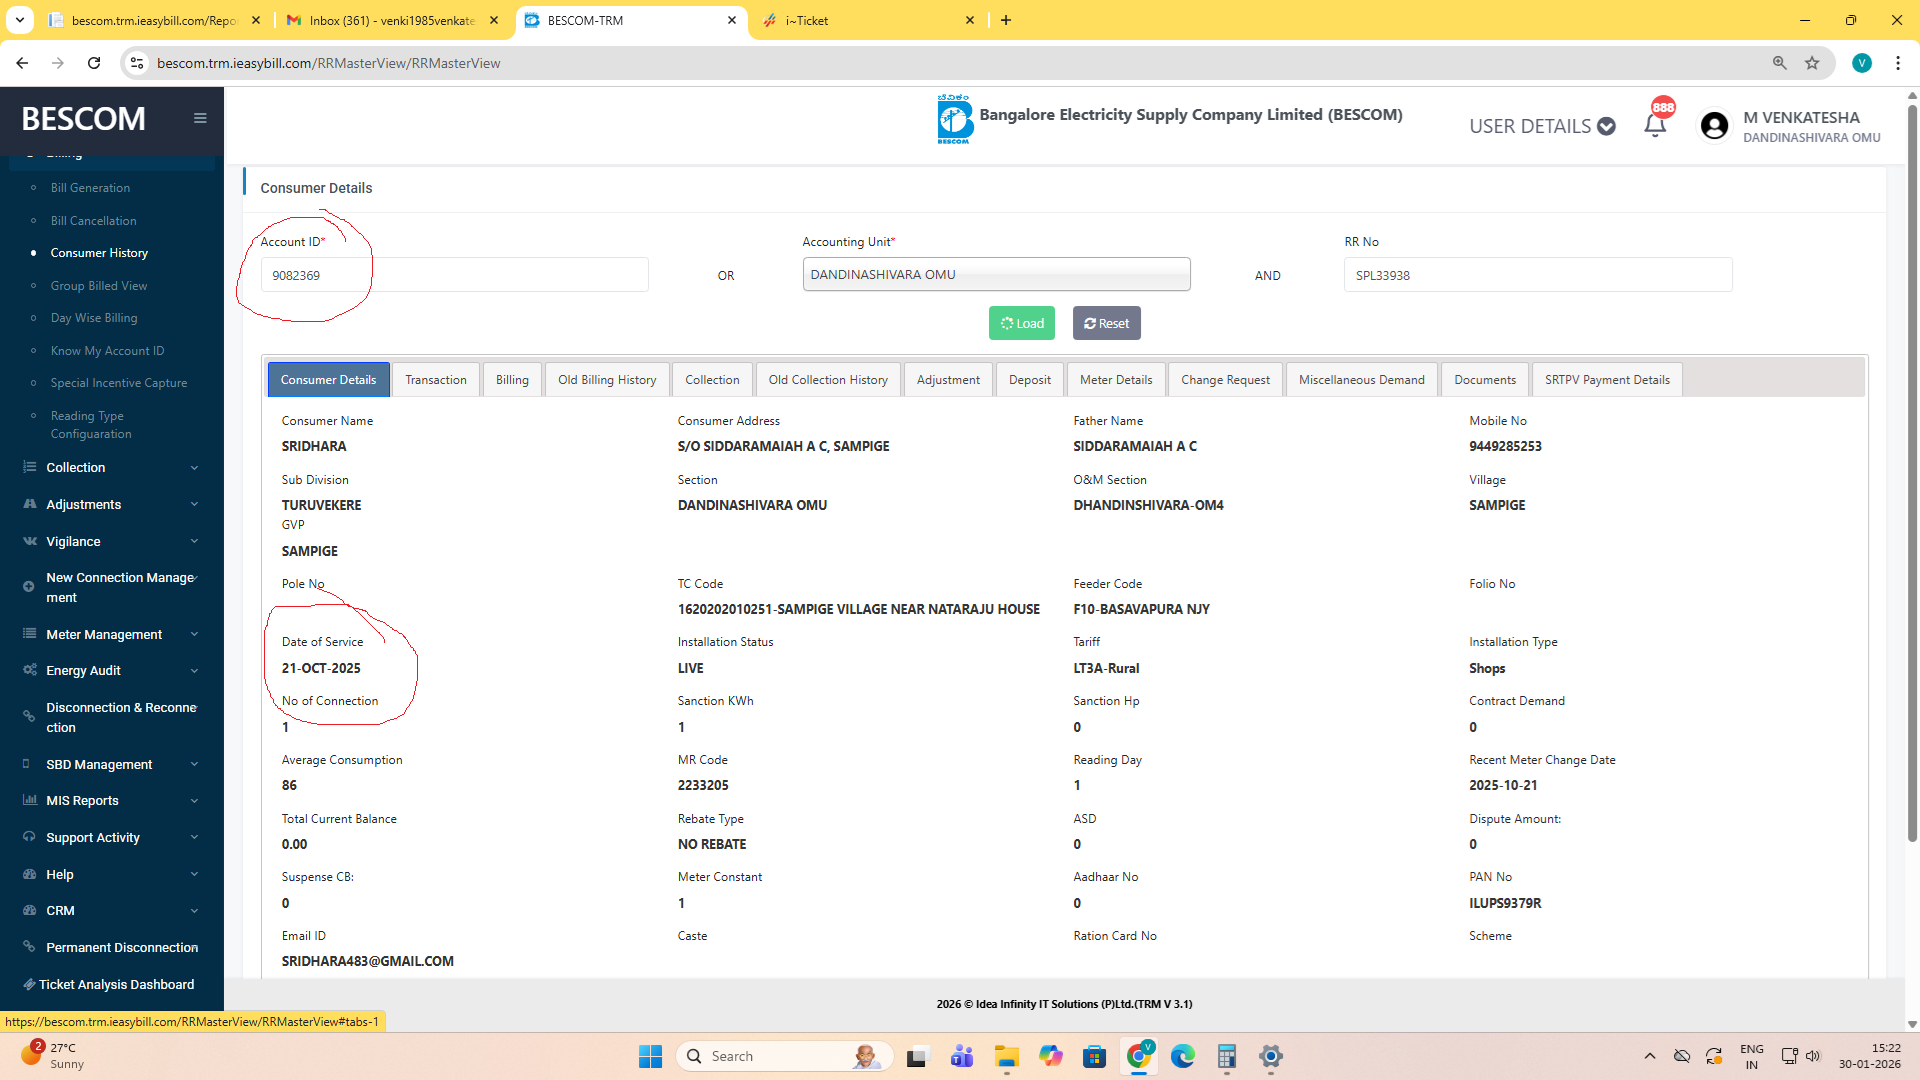Screen dimensions: 1920x1080
Task: Bookmark page with star icon
Action: click(1812, 63)
